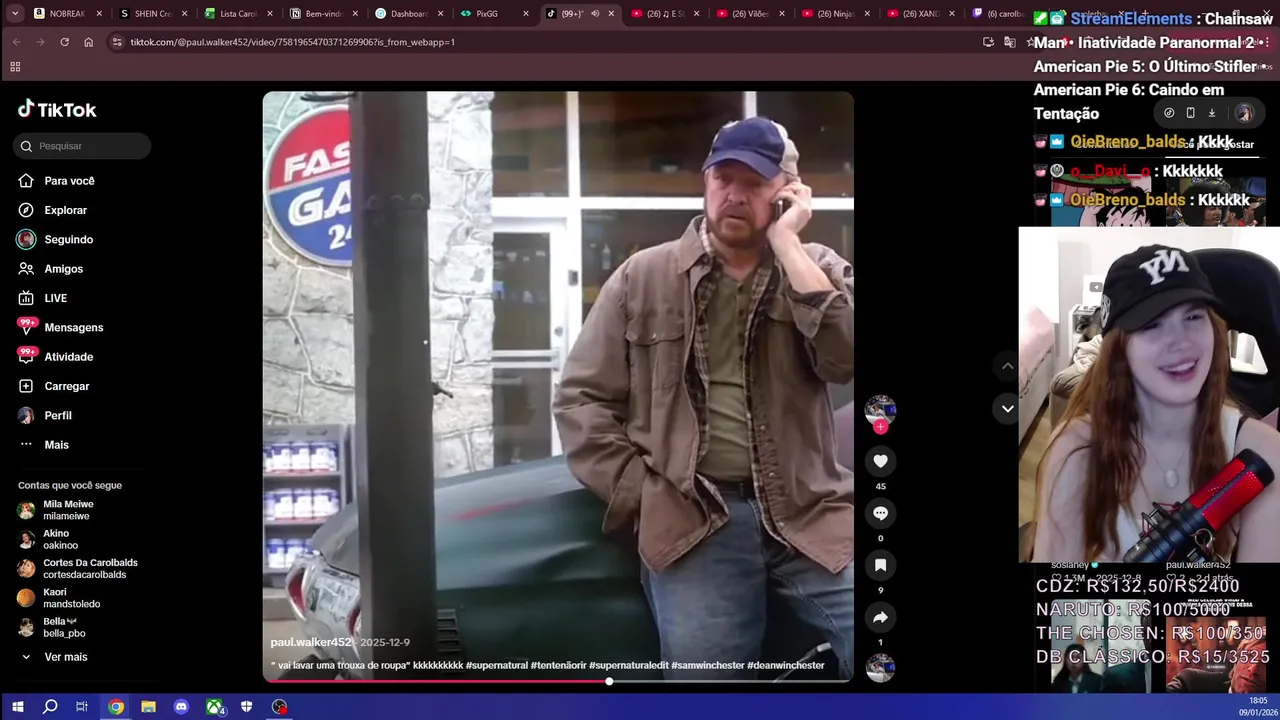Open followed account Kaori
The image size is (1280, 720).
(59, 598)
